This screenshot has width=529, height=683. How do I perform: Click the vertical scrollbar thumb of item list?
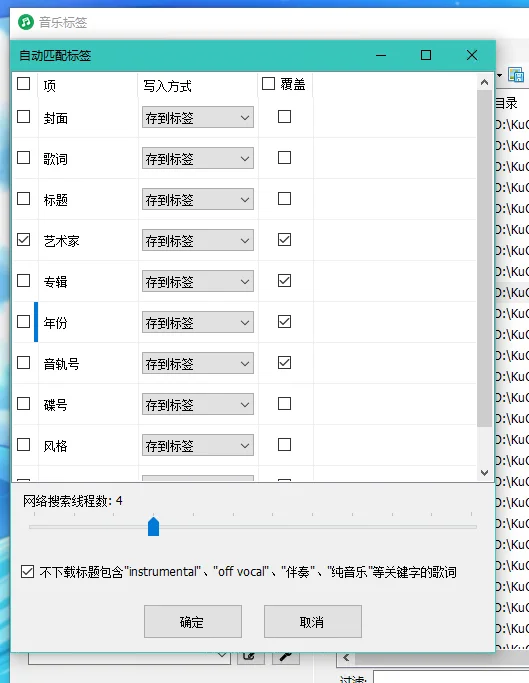tap(485, 258)
